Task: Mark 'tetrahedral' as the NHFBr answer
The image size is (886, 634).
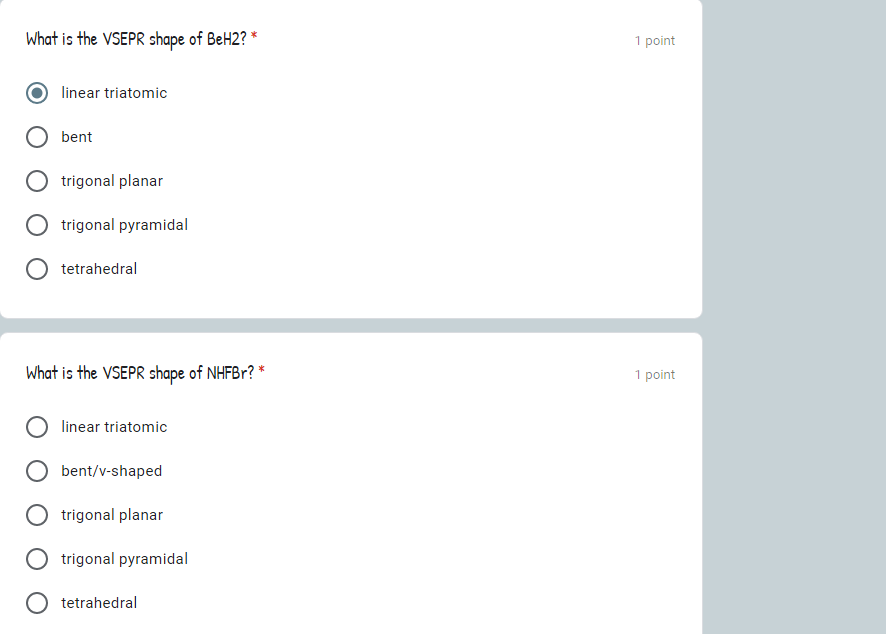Action: 37,603
